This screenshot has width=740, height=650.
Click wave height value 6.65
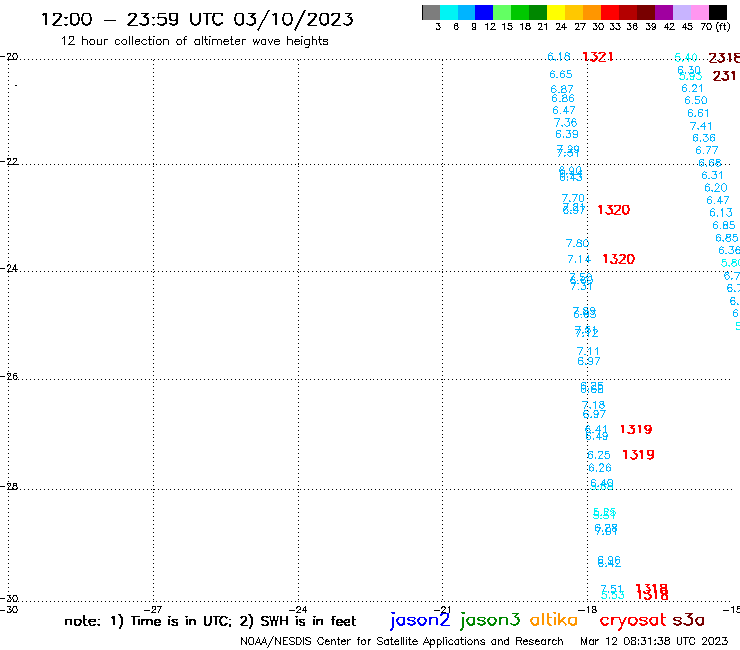[561, 74]
